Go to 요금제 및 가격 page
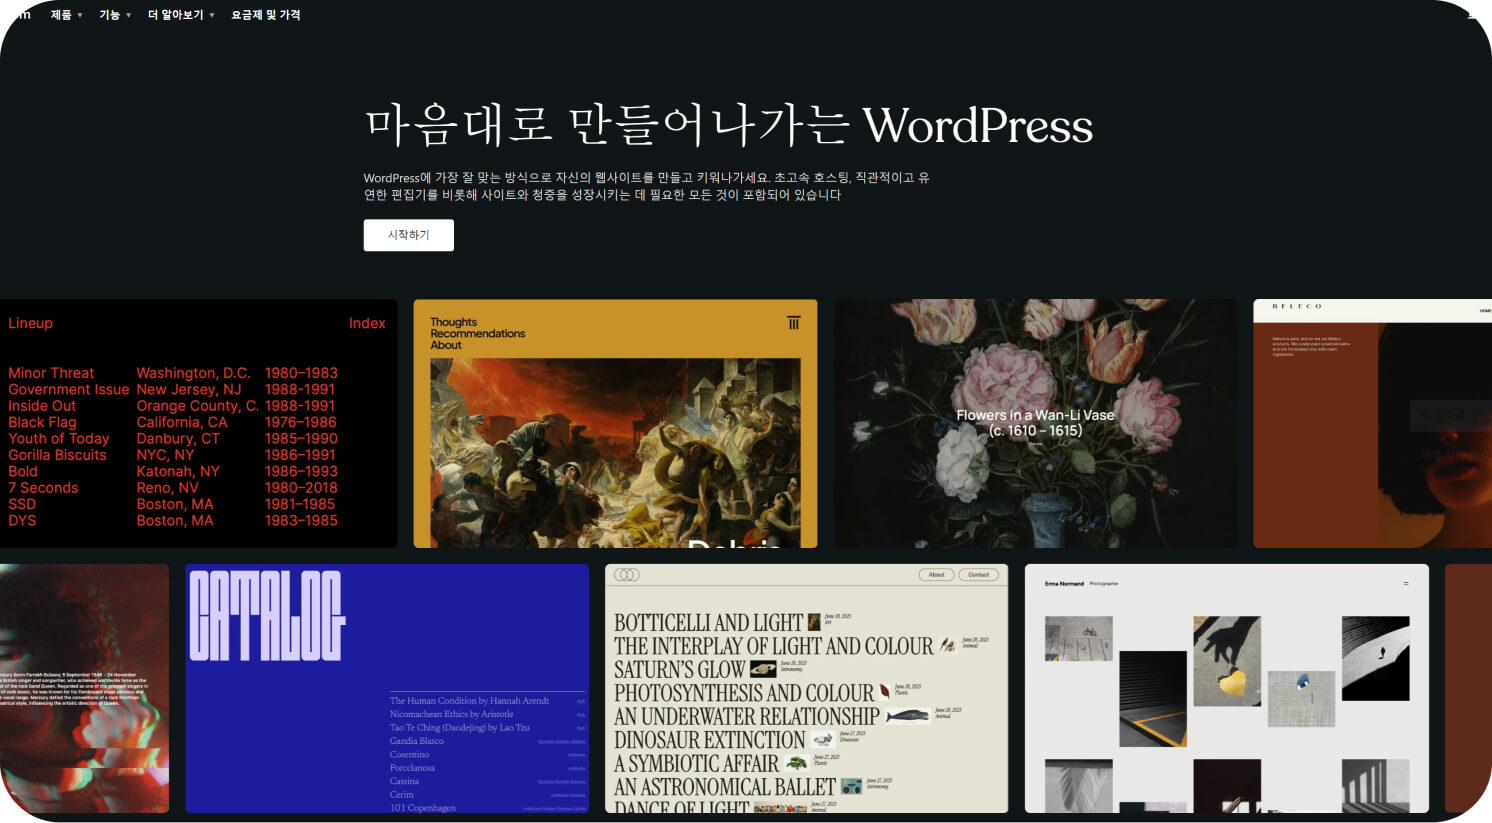Viewport: 1492px width, 823px height. tap(266, 15)
